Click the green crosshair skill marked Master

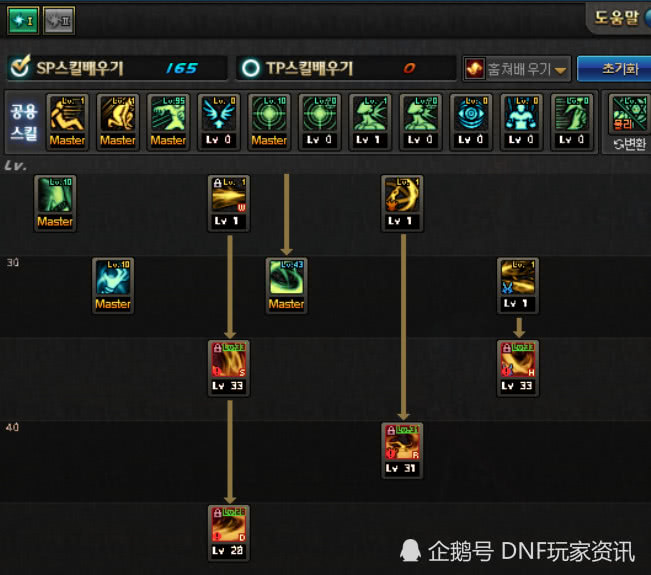(x=269, y=122)
